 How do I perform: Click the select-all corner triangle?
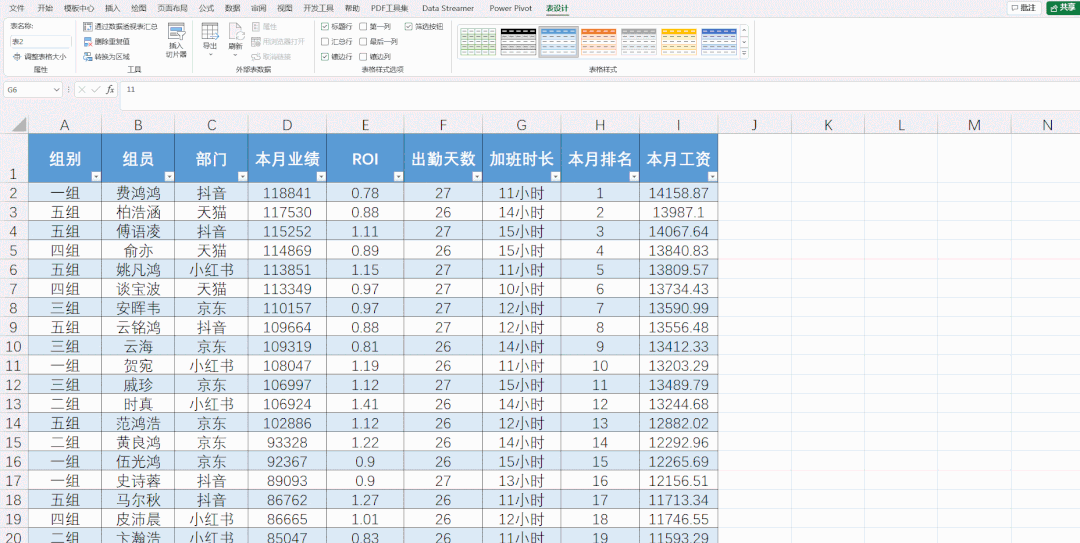[19, 125]
